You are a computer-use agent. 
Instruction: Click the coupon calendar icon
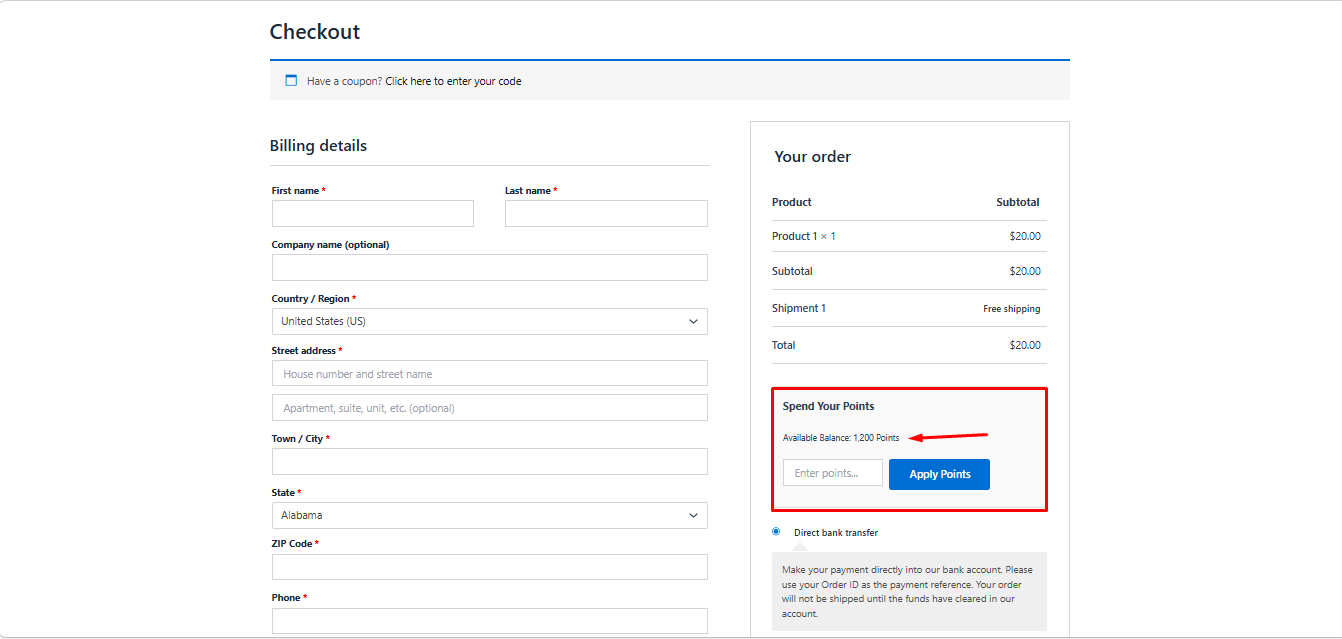[x=291, y=81]
